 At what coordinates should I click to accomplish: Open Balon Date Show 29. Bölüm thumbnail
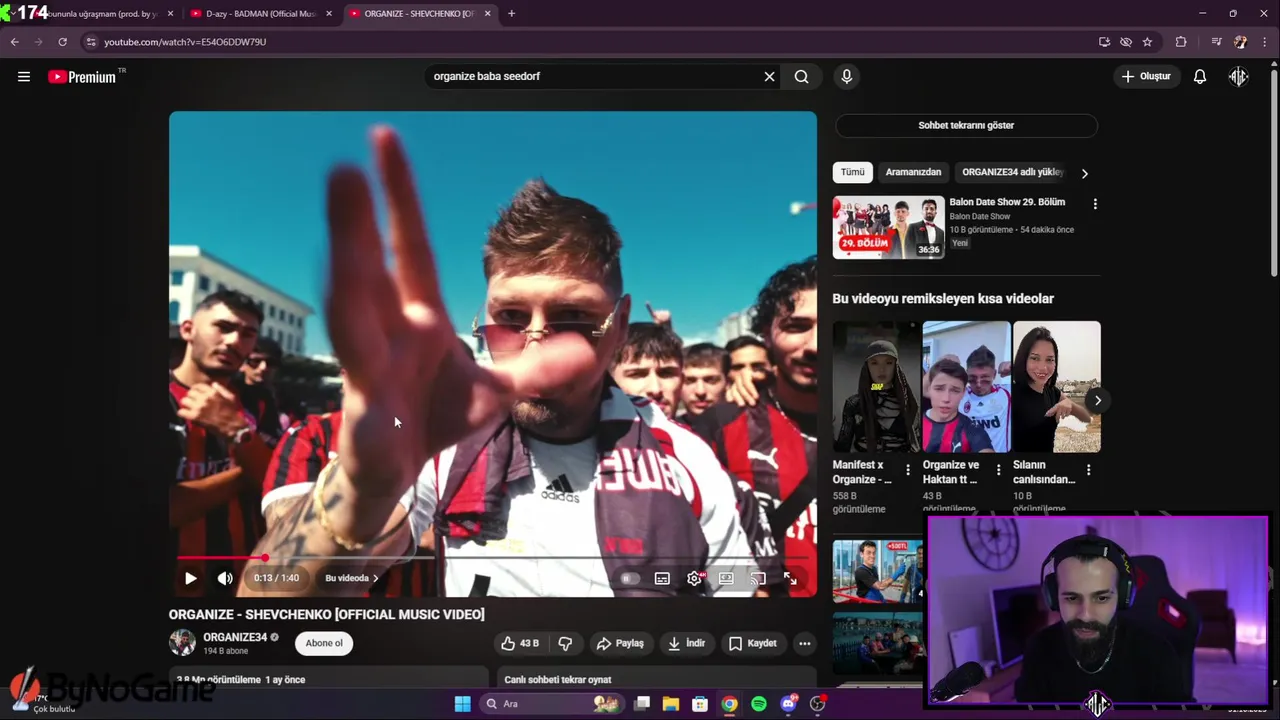point(888,227)
